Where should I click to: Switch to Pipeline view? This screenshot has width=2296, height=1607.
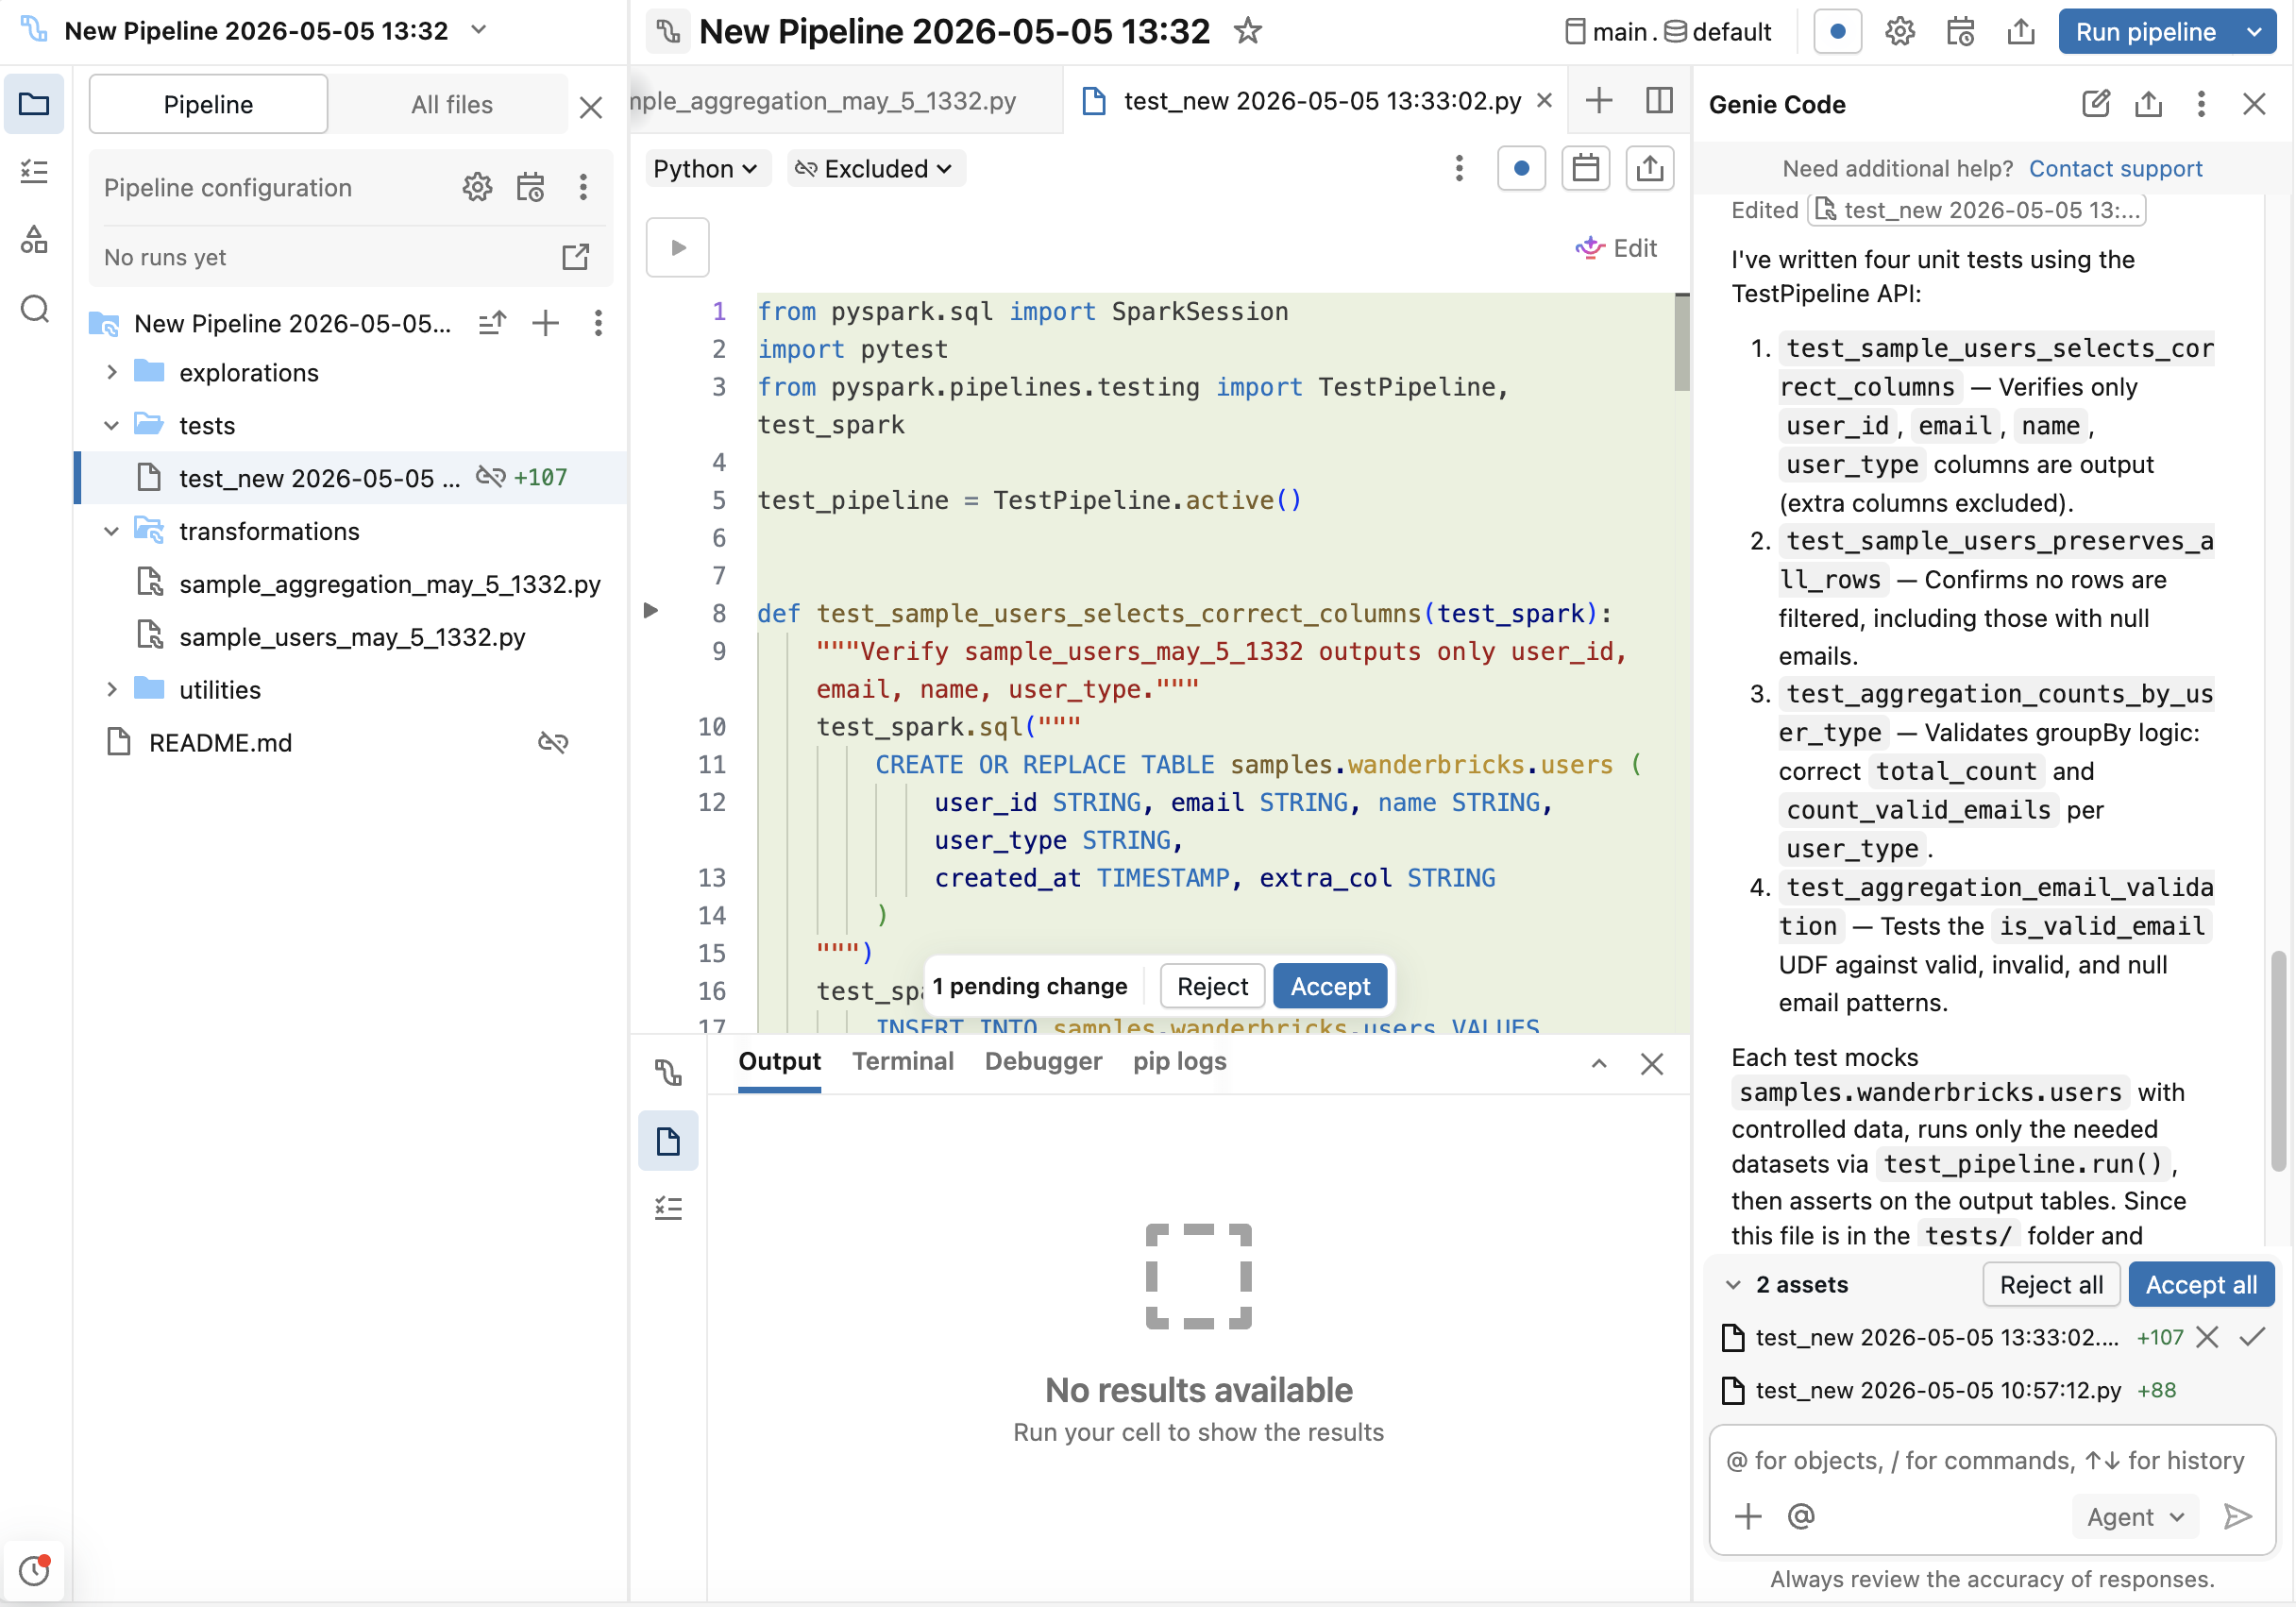coord(208,104)
